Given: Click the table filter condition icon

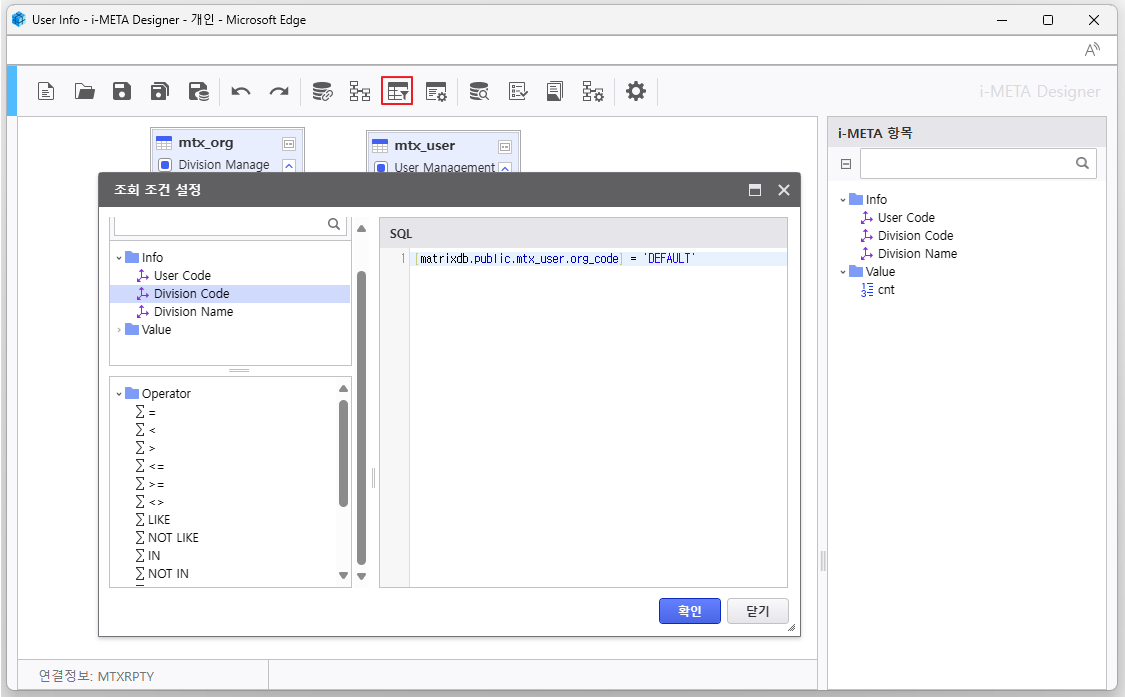Looking at the screenshot, I should point(397,91).
